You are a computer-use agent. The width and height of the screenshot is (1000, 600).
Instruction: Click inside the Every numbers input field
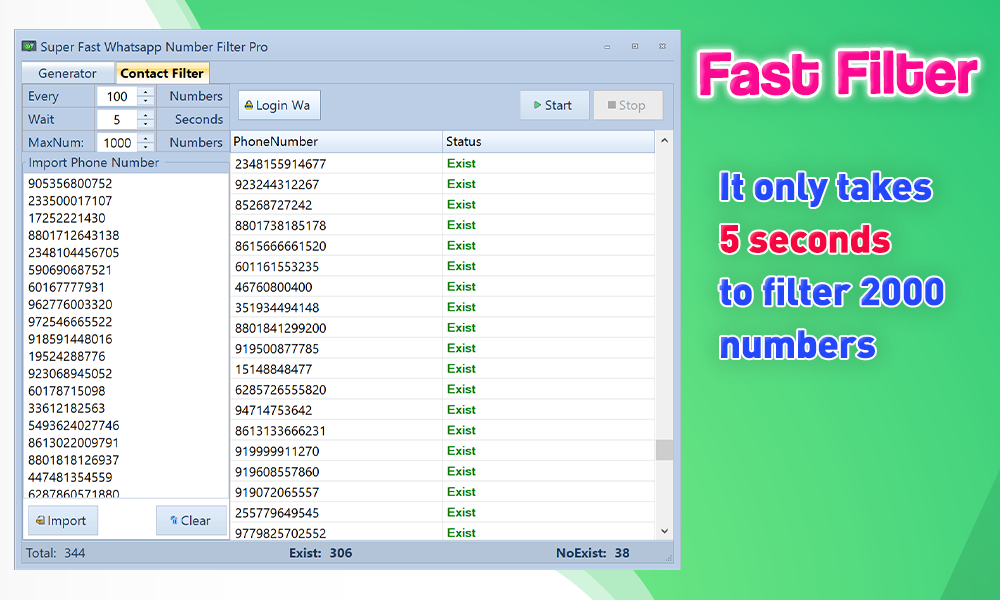click(x=115, y=96)
